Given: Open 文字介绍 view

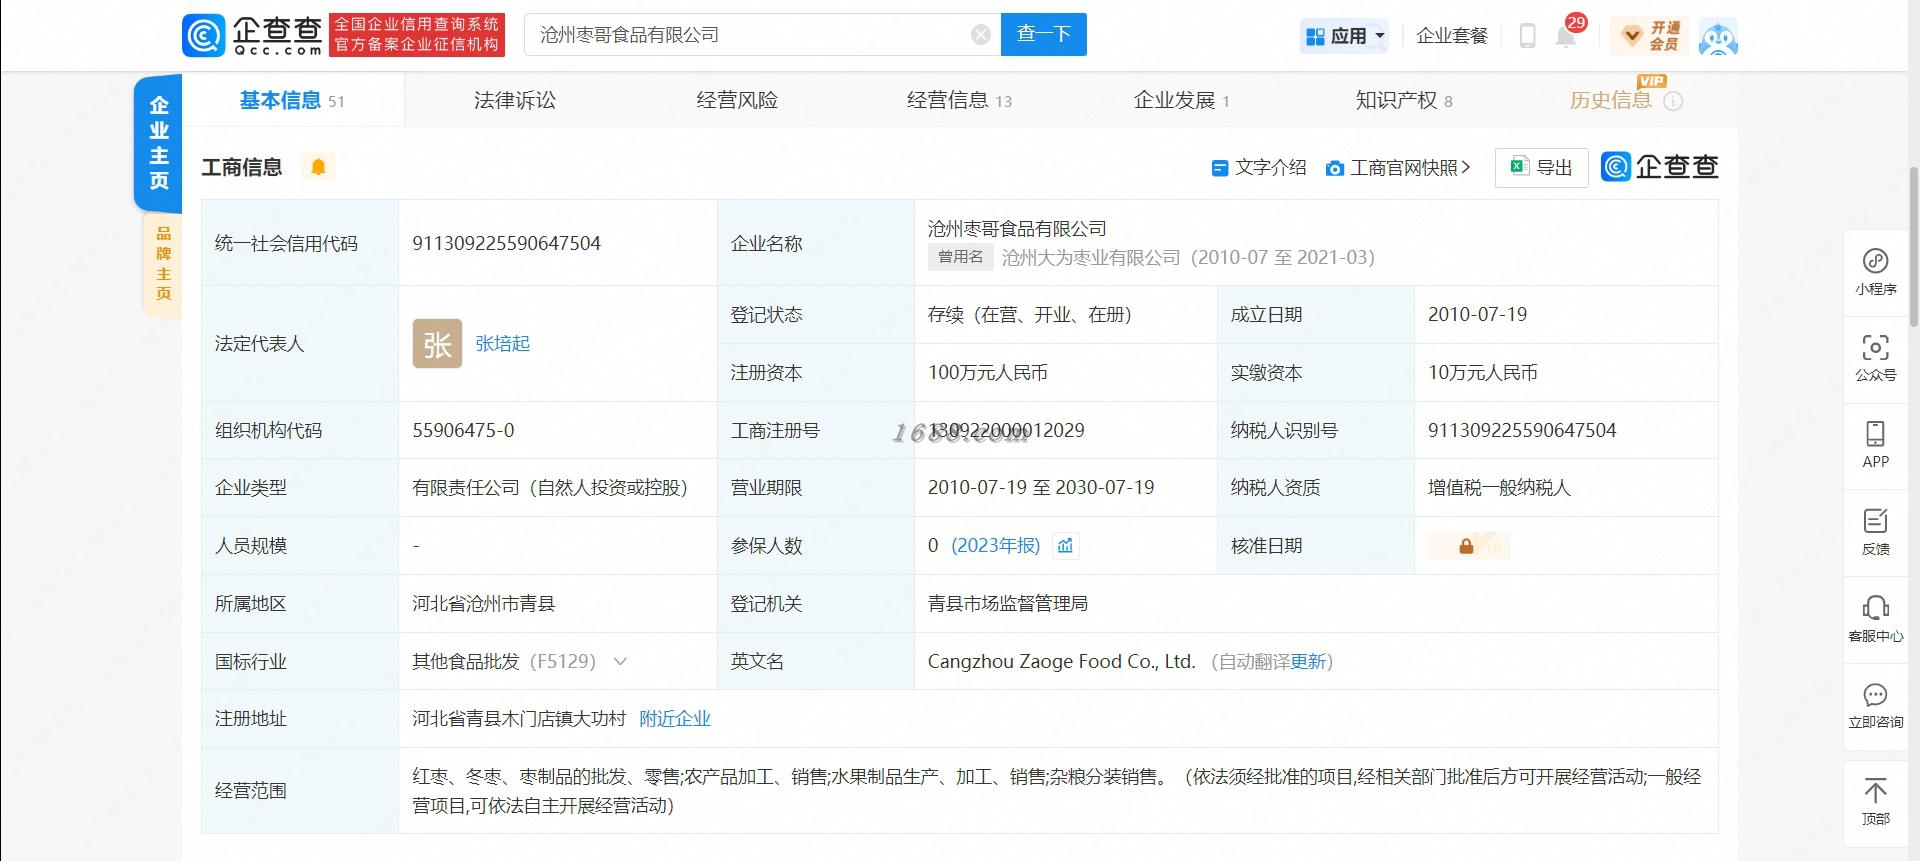Looking at the screenshot, I should point(1259,168).
